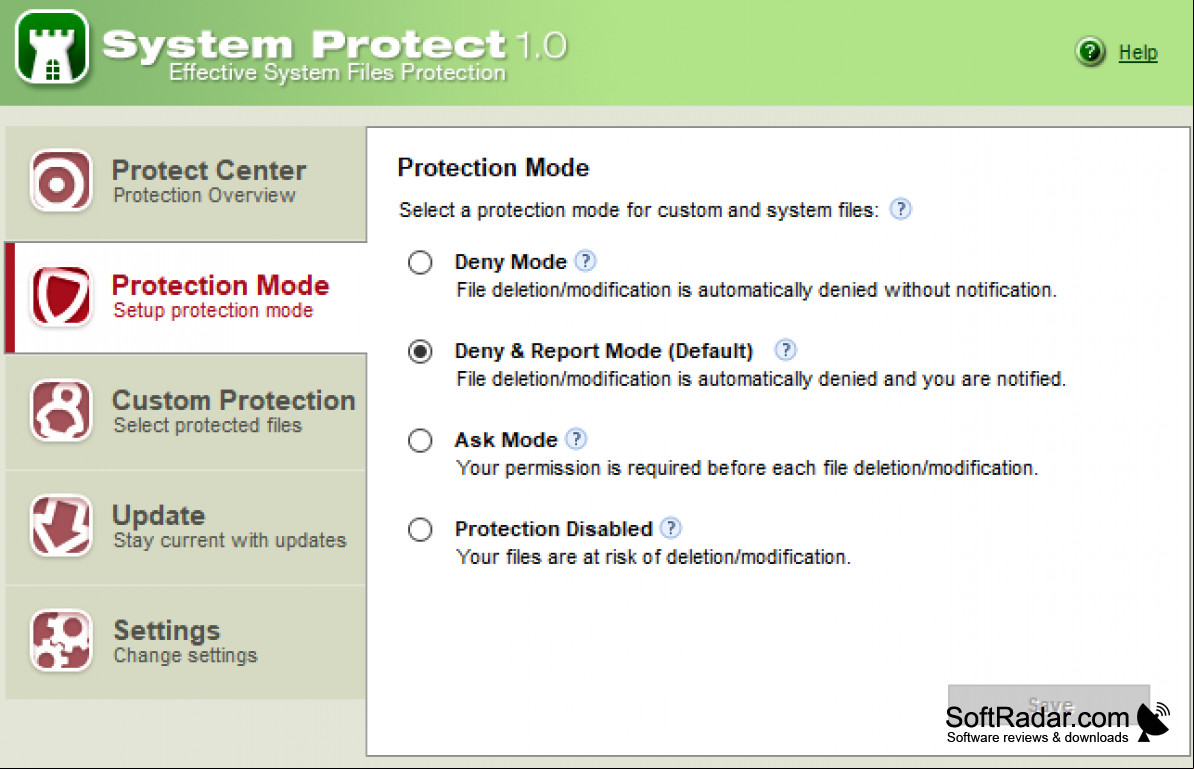Open the Settings tab
This screenshot has width=1194, height=769.
click(186, 642)
